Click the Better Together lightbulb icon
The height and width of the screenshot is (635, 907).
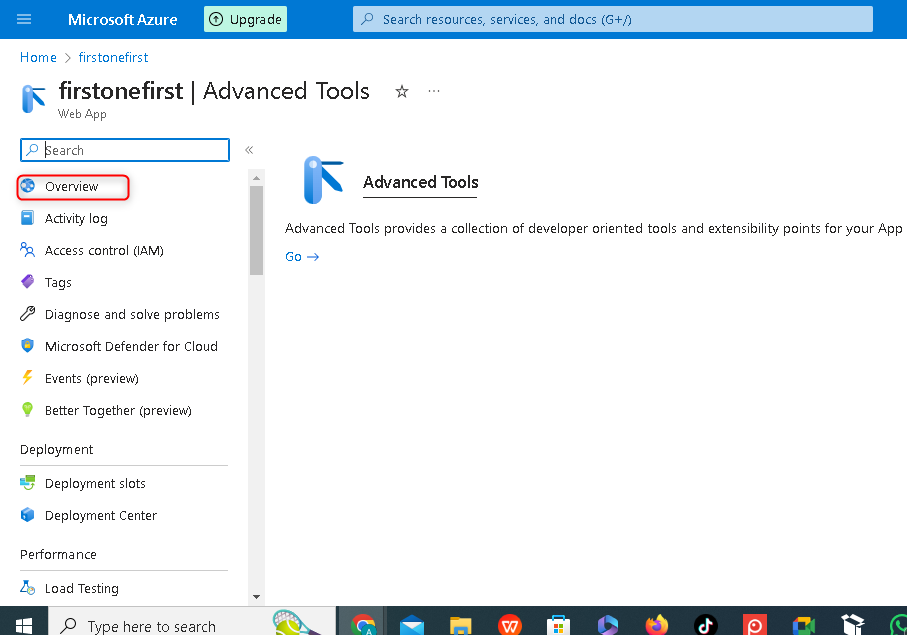tap(27, 409)
